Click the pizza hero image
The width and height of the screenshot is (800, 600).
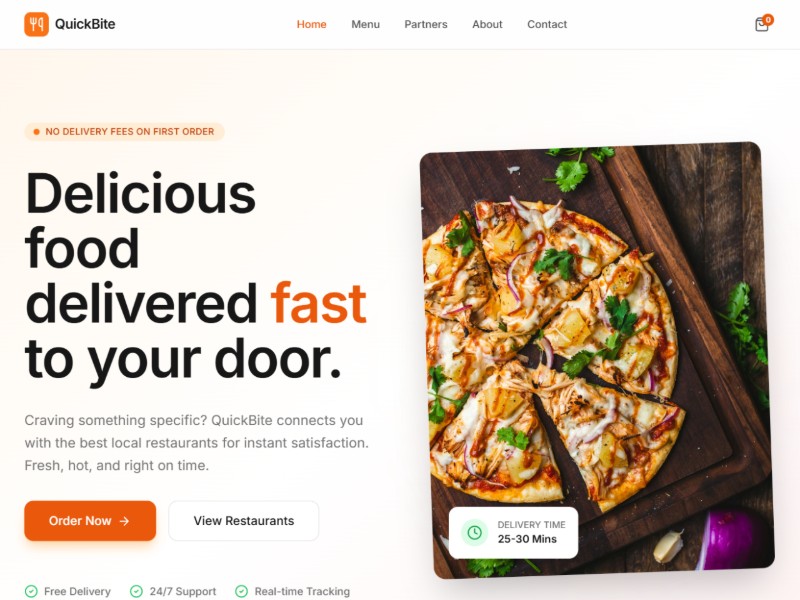point(597,360)
